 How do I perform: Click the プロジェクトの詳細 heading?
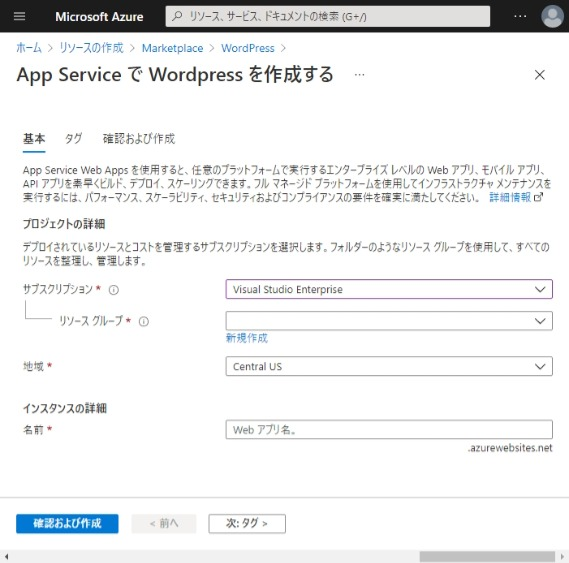(x=64, y=224)
